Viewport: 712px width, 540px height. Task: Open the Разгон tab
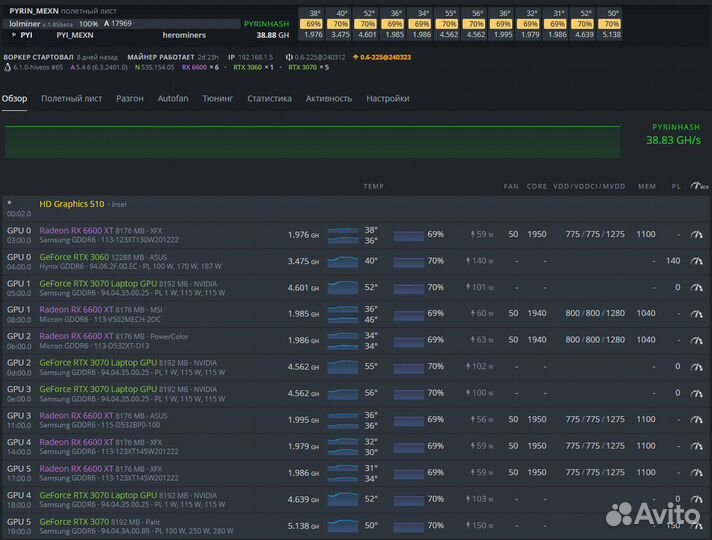point(129,99)
